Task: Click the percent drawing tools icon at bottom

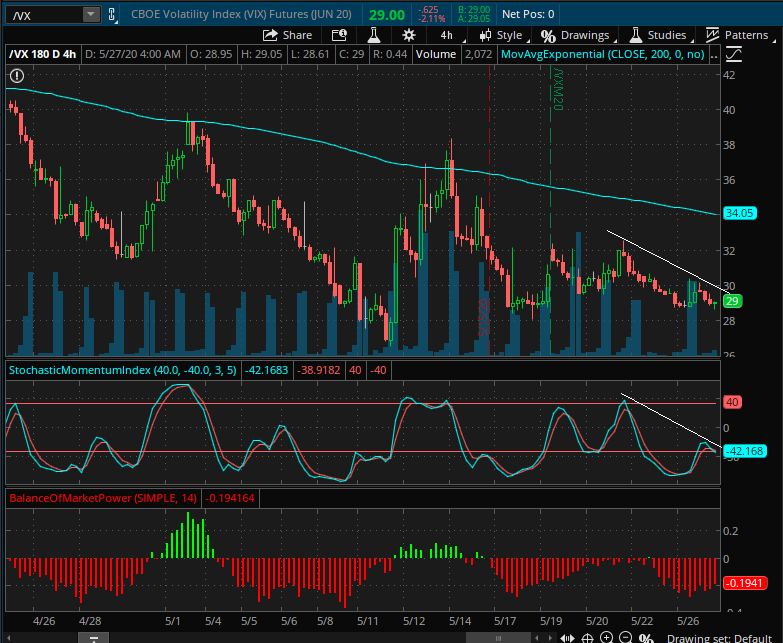Action: pos(646,638)
